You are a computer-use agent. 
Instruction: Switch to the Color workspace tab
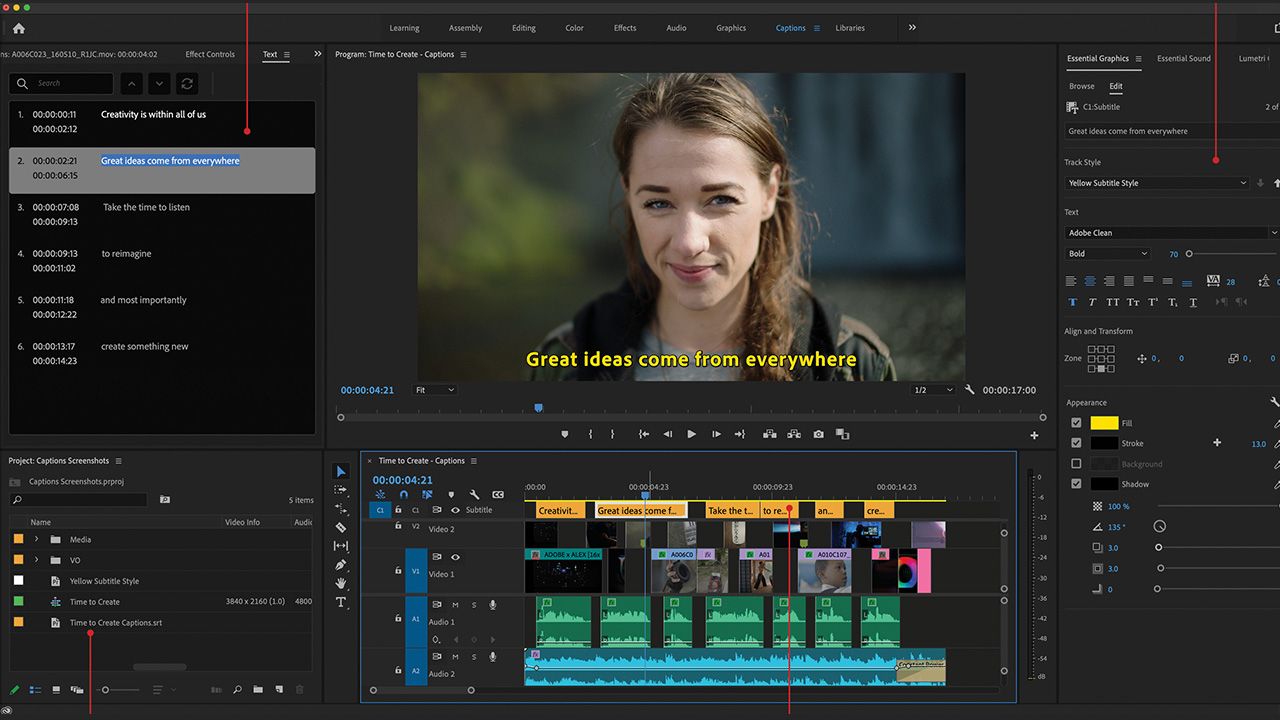click(574, 28)
